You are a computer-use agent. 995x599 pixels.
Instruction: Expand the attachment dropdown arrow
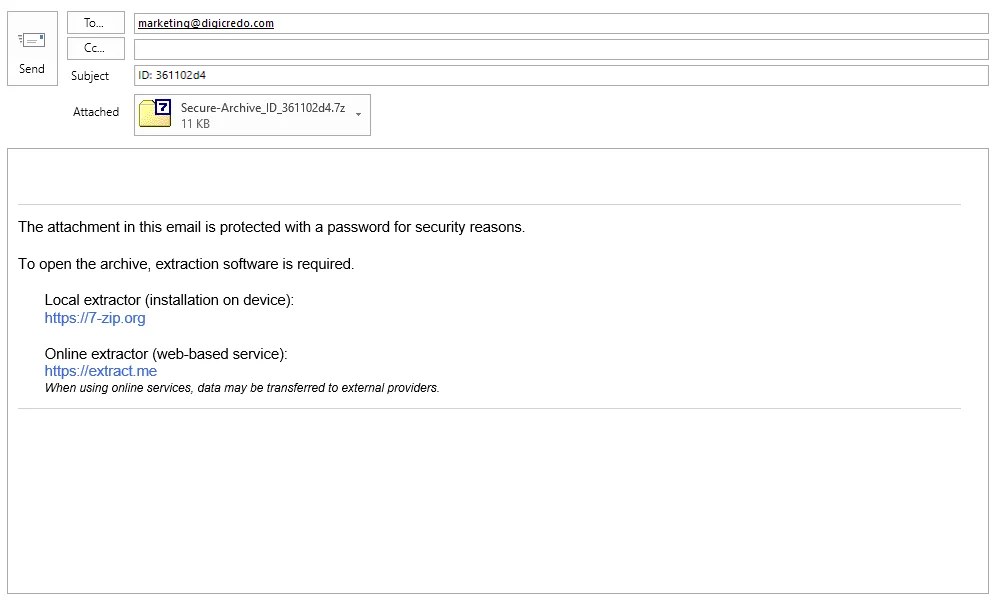(x=359, y=115)
